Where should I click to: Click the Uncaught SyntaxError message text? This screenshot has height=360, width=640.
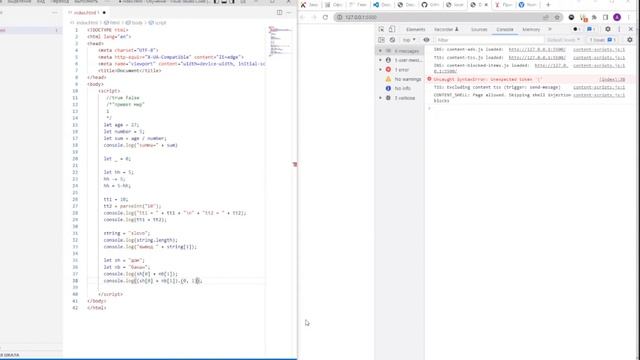(488, 79)
